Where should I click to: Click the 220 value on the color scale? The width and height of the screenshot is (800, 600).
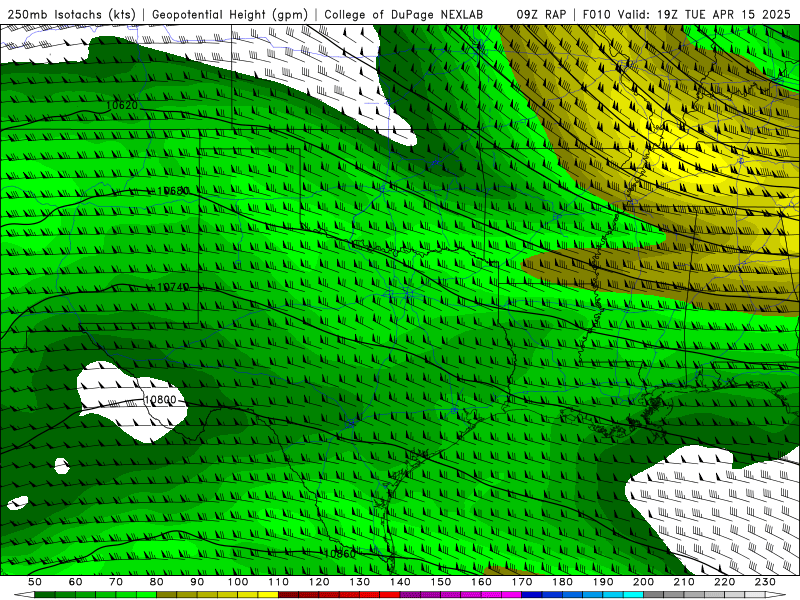pyautogui.click(x=724, y=582)
